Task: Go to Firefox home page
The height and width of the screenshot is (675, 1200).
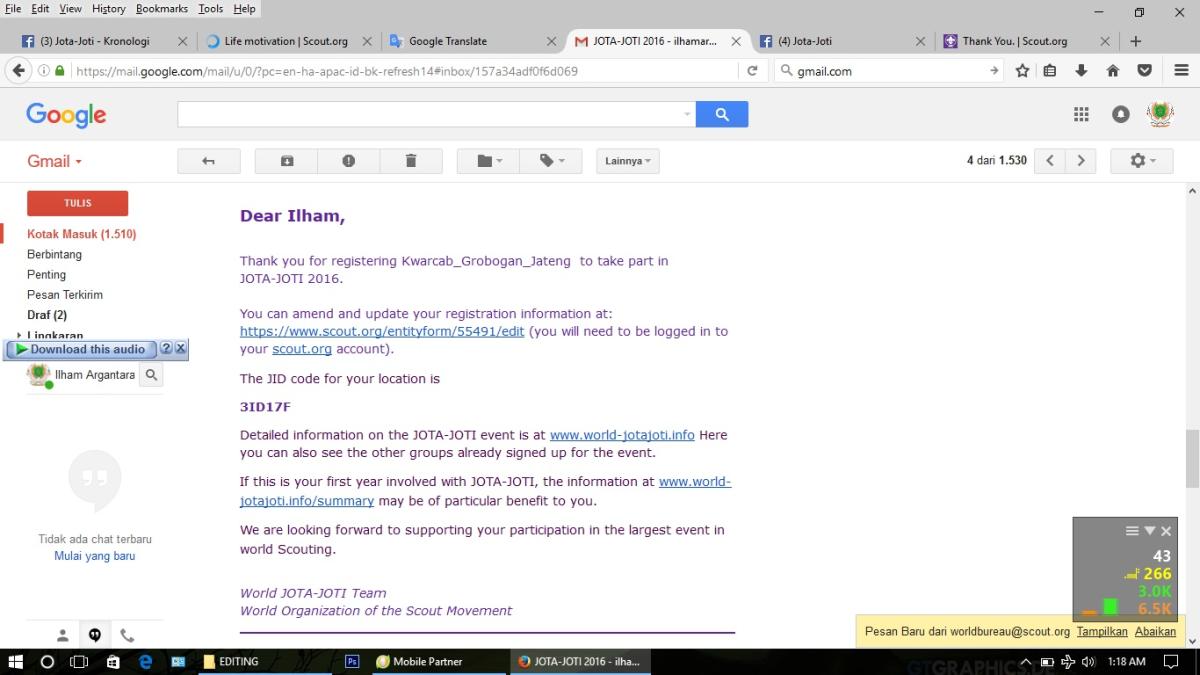Action: coord(1112,71)
